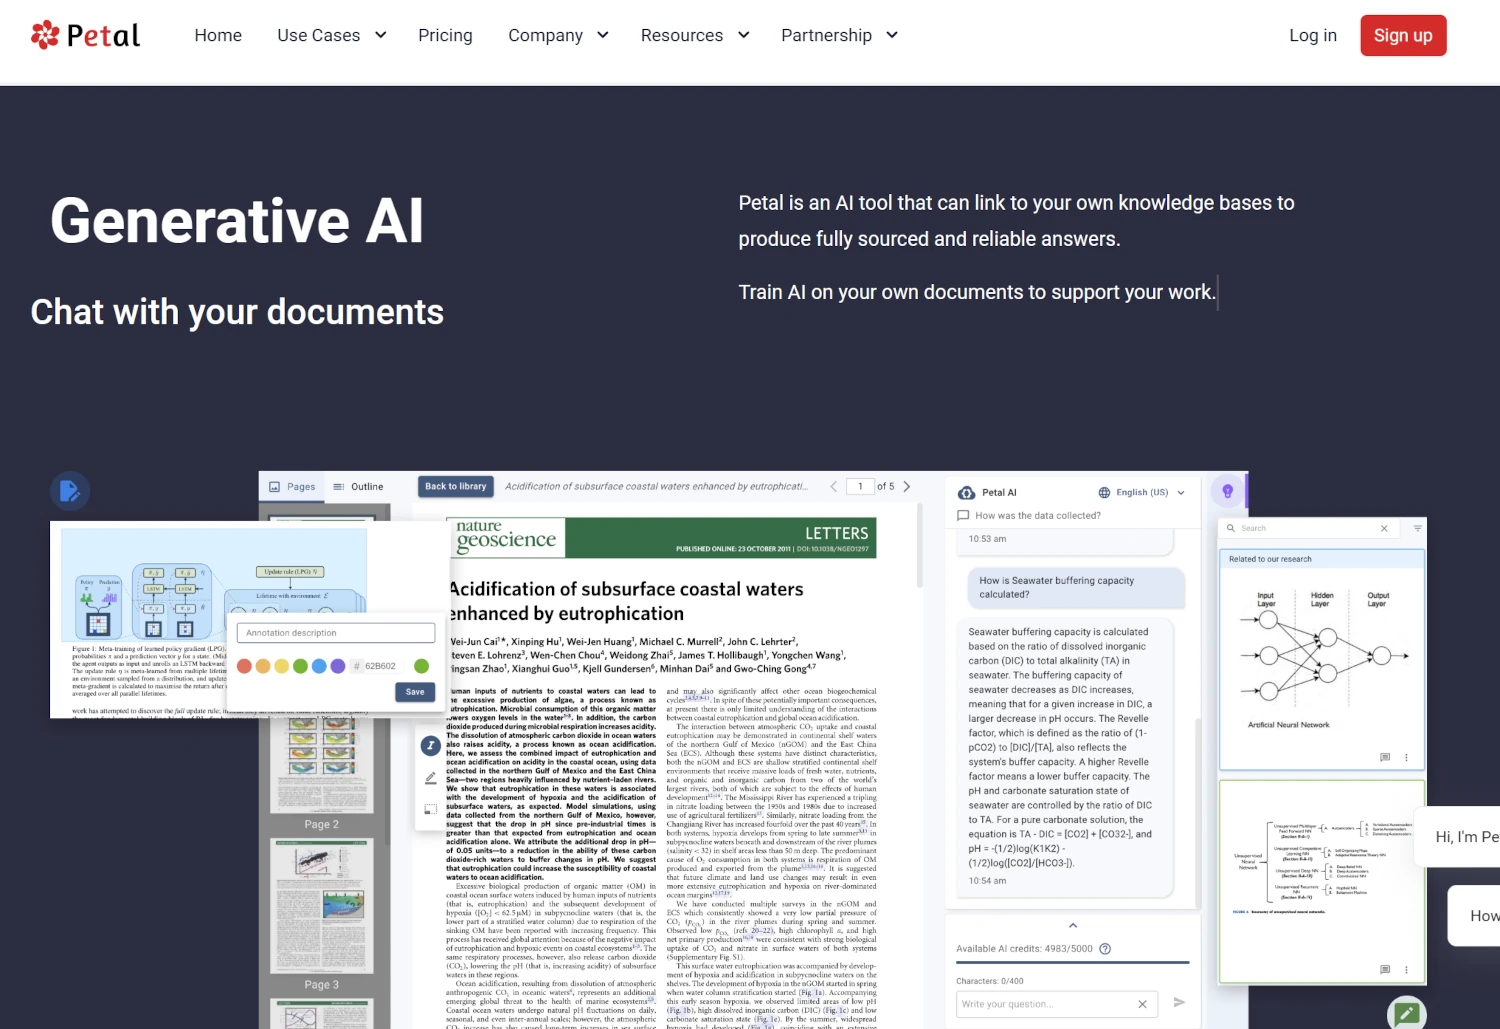Pick the area selection tool
The height and width of the screenshot is (1029, 1500).
click(x=430, y=809)
